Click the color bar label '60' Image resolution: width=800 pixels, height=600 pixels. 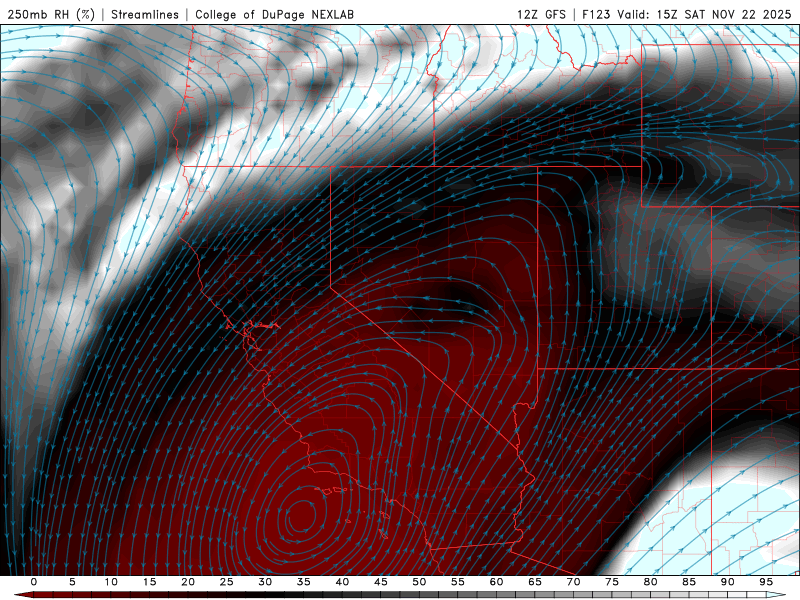496,582
